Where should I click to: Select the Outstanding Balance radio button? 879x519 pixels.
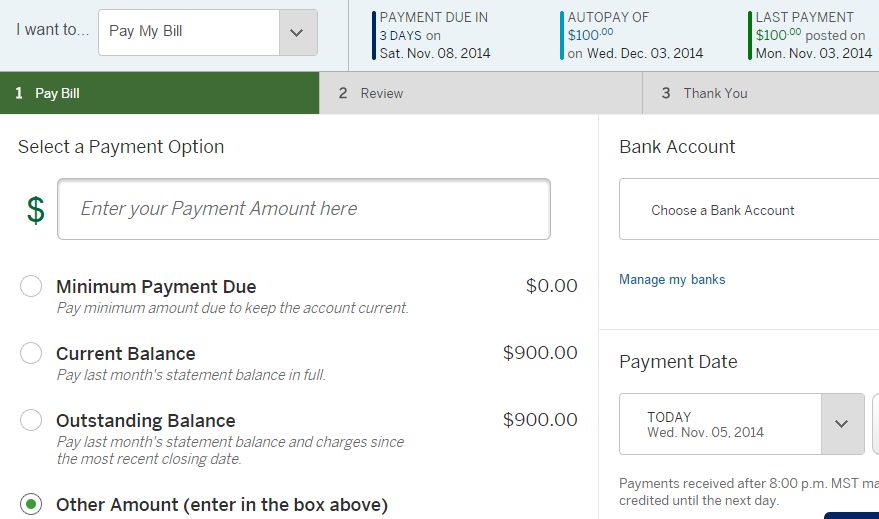[31, 420]
